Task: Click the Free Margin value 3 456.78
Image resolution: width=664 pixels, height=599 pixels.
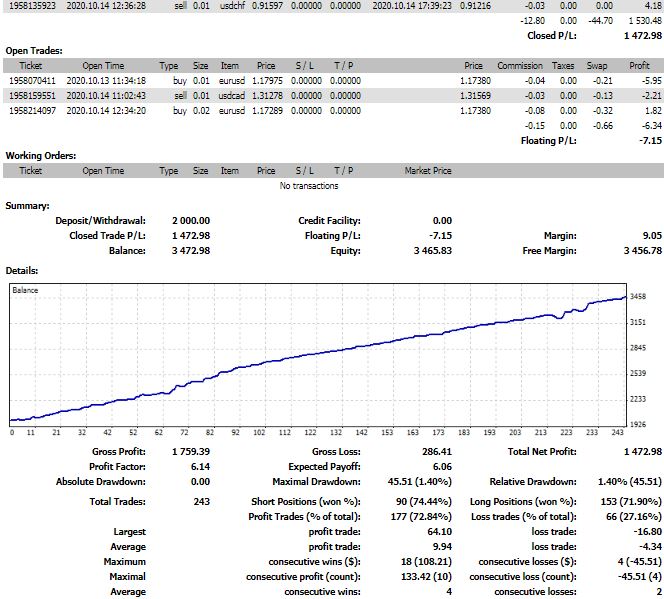Action: (642, 251)
